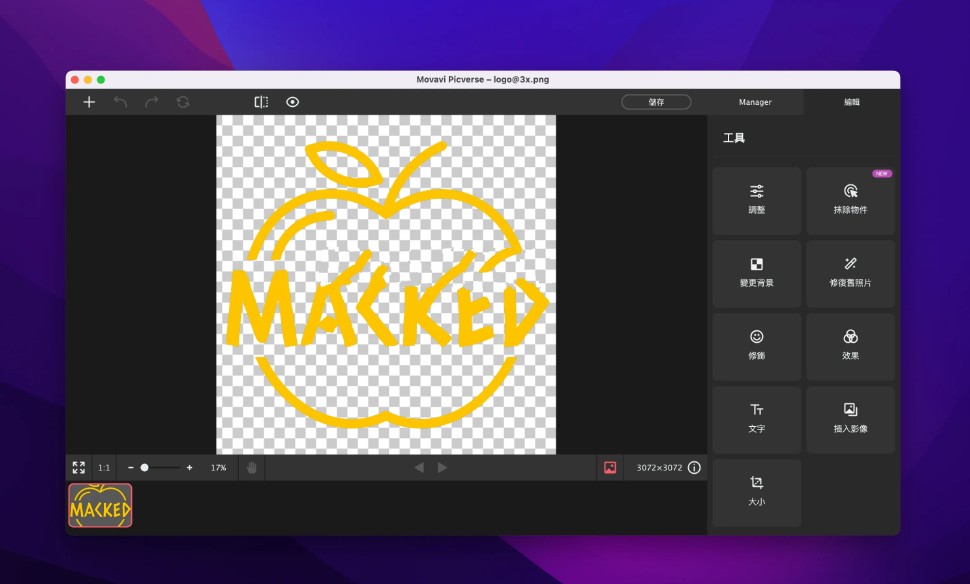Fit the image to screen with the expand icon
This screenshot has width=970, height=584.
[79, 468]
